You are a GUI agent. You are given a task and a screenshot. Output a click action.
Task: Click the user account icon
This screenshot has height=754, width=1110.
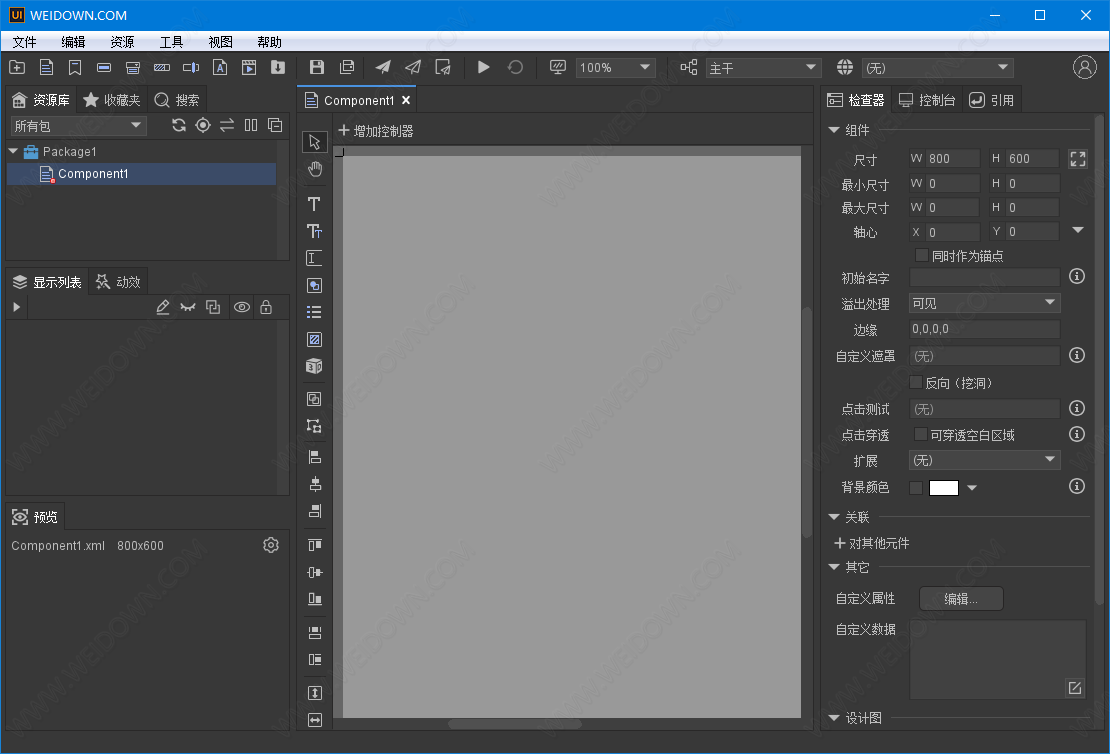click(1084, 67)
